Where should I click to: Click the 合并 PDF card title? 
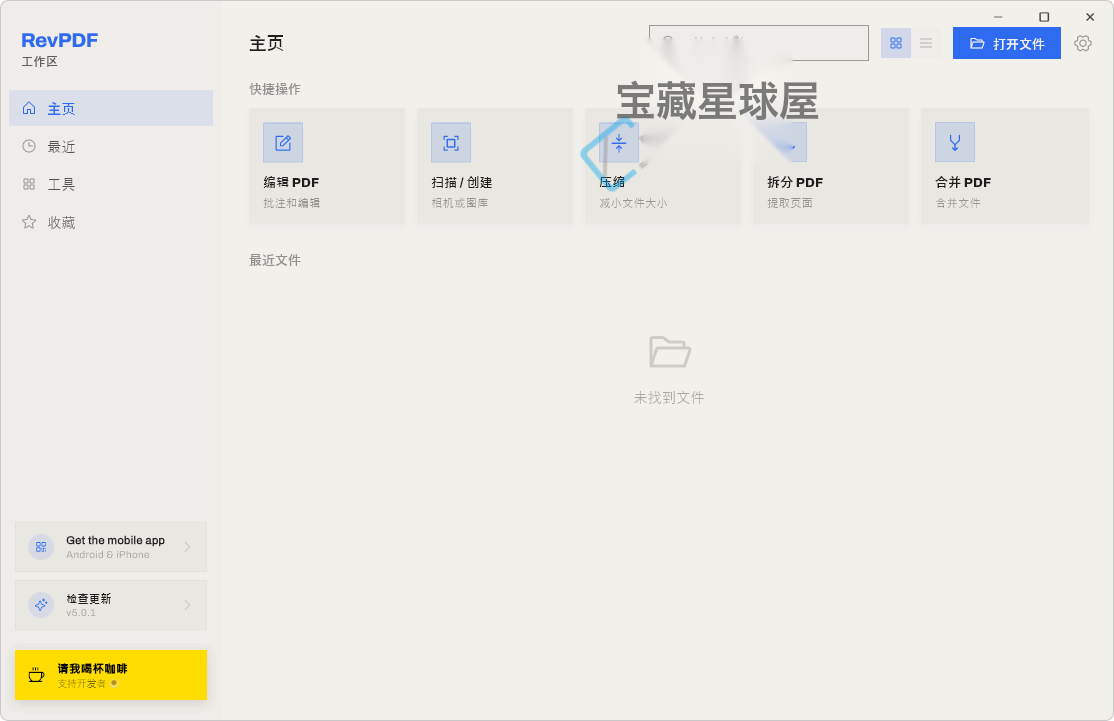(x=963, y=183)
